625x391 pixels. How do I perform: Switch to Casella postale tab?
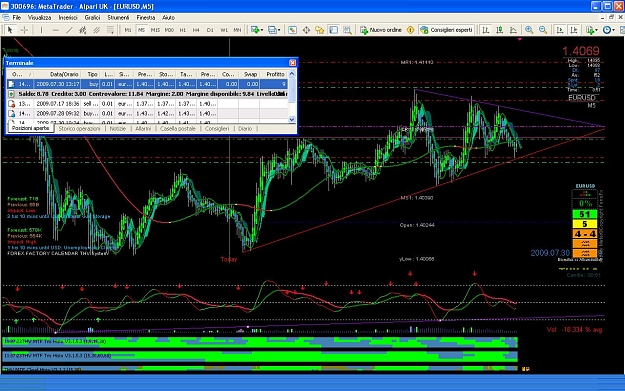click(178, 129)
